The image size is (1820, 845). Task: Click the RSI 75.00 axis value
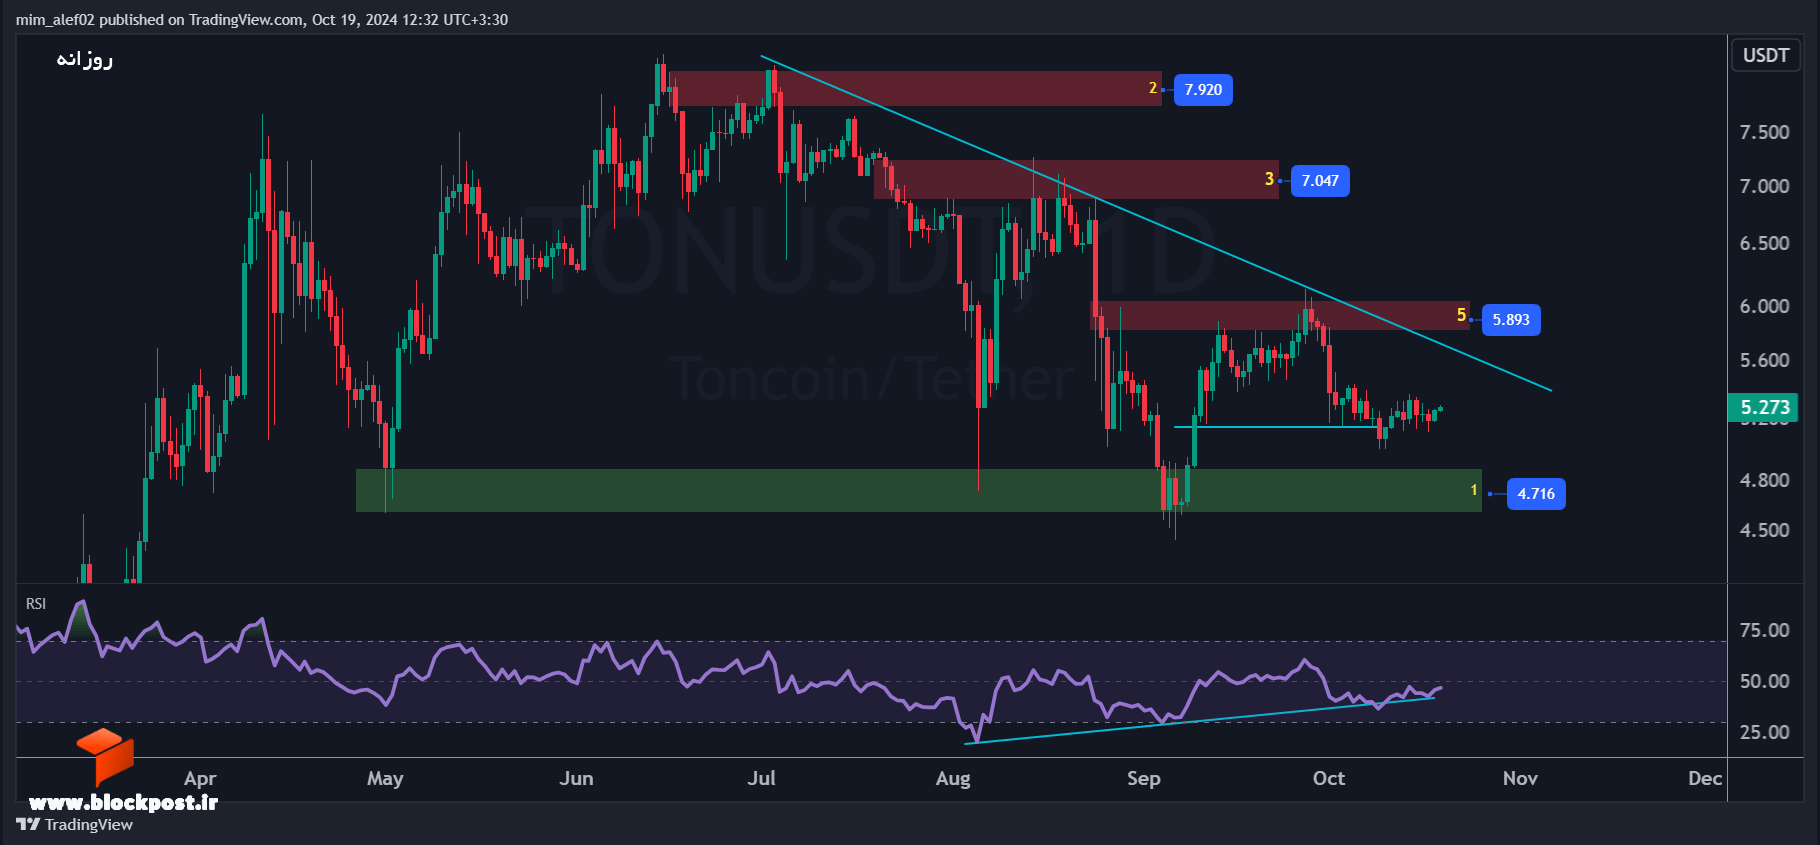coord(1764,630)
